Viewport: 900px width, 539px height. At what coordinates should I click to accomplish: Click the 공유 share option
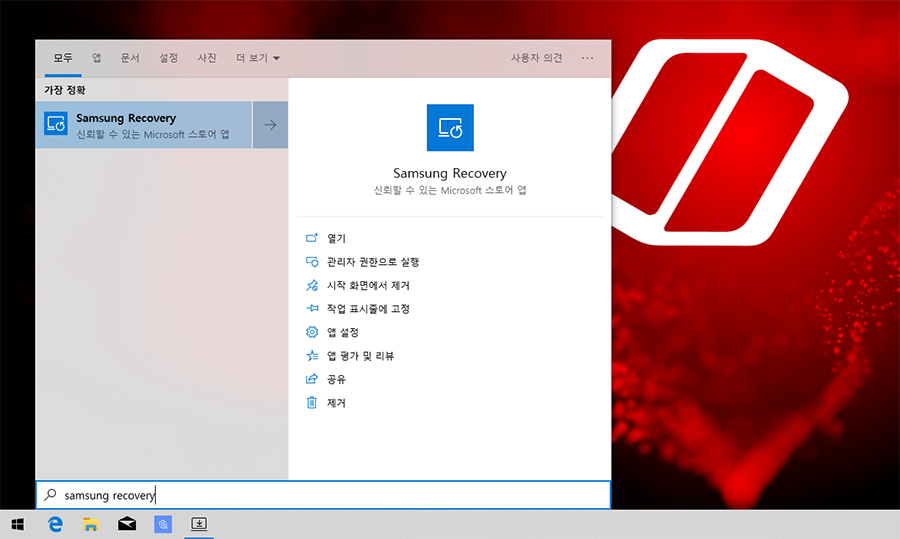point(336,379)
